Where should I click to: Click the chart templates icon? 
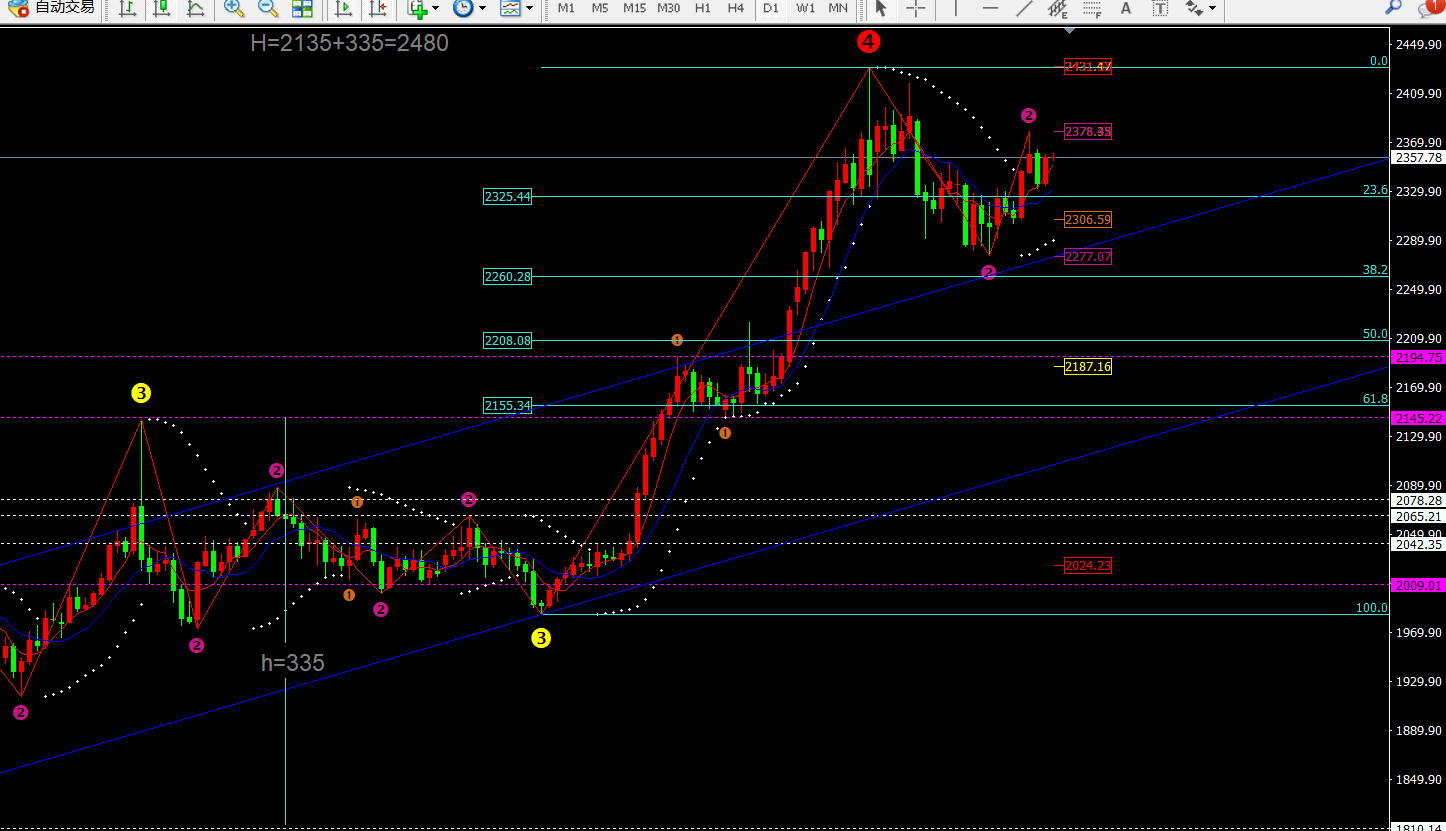[510, 9]
